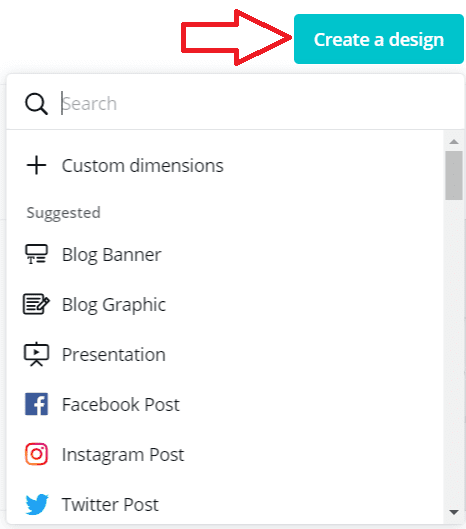Click the Facebook logo icon
Screen dimensions: 466x529
36,404
